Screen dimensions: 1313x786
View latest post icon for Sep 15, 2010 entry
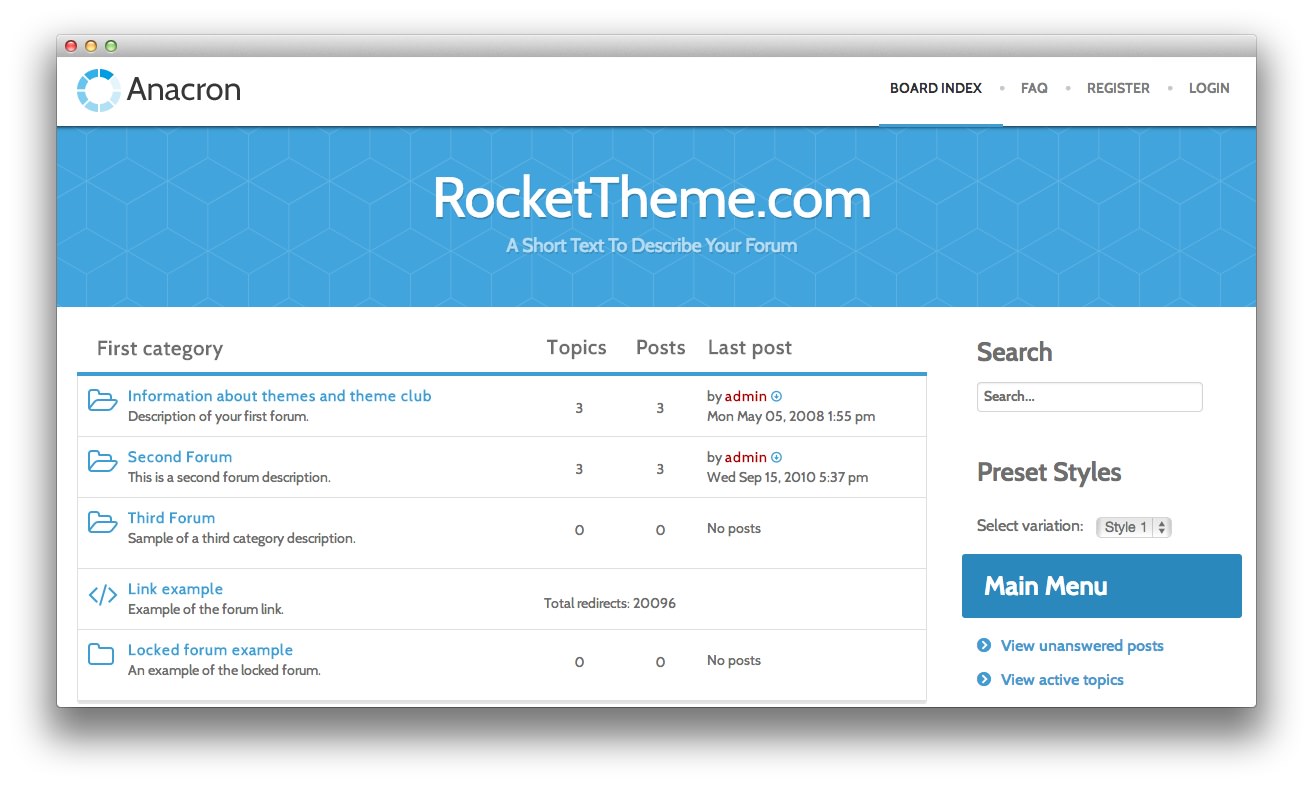click(776, 458)
